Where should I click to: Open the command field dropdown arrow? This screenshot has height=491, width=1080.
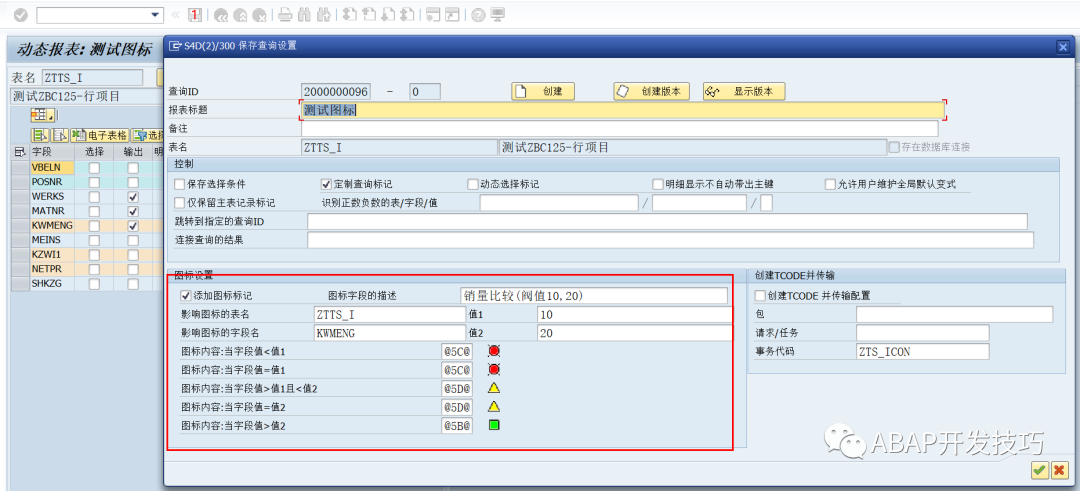tap(155, 14)
